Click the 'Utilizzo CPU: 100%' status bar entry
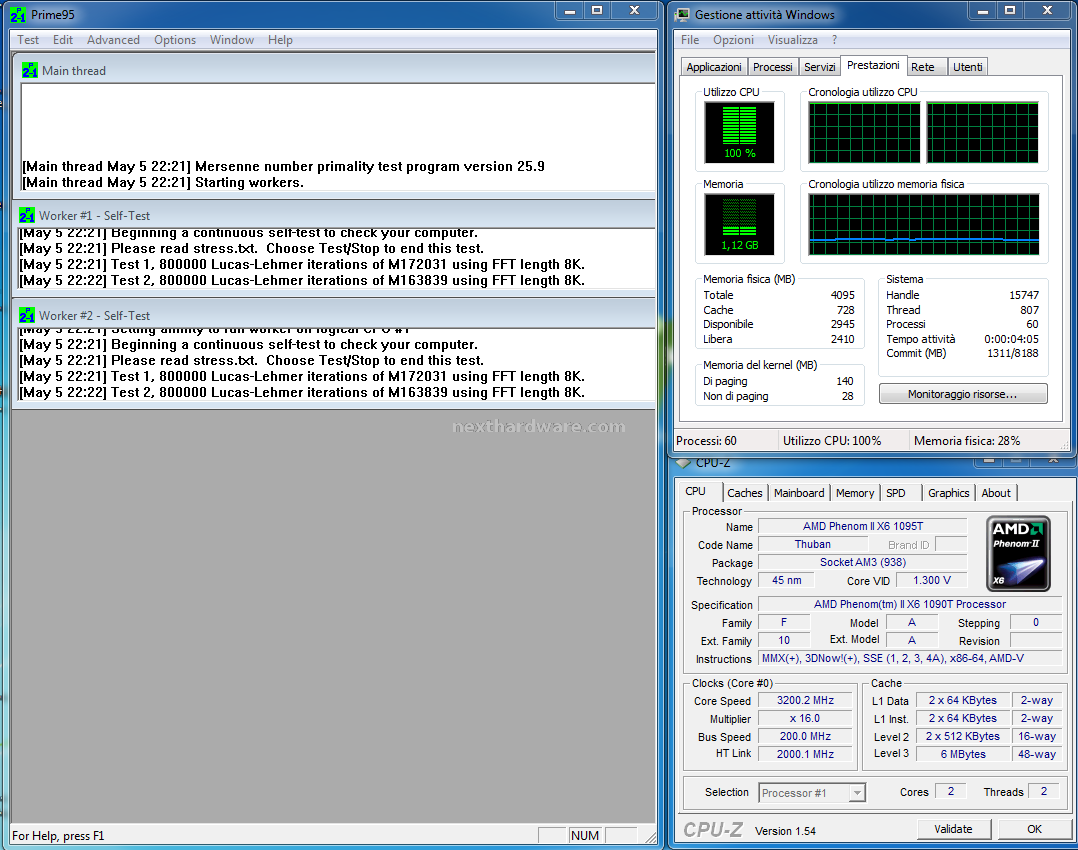Viewport: 1078px width, 850px height. coord(832,441)
